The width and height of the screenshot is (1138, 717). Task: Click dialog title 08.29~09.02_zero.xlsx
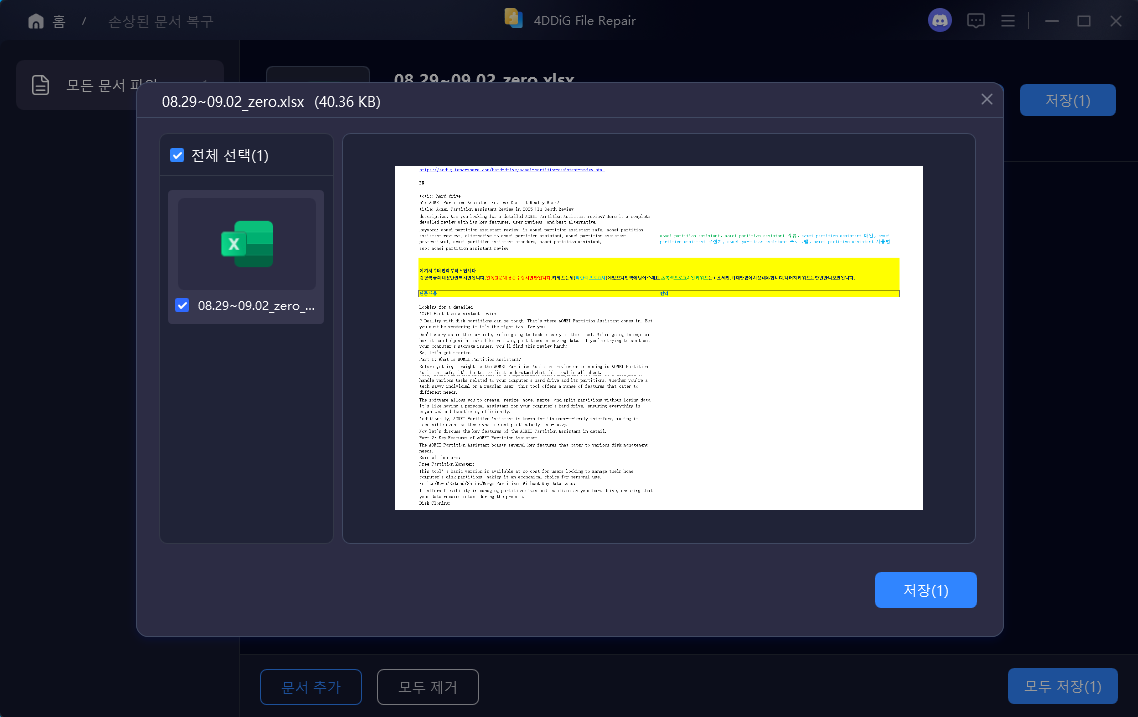233,102
